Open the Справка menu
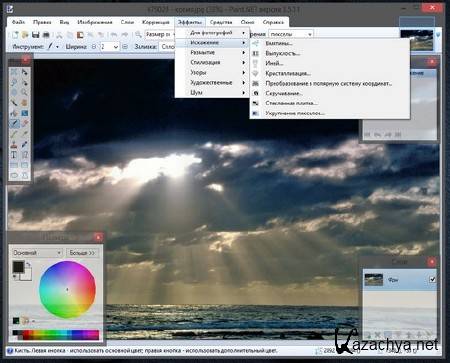 tap(273, 22)
